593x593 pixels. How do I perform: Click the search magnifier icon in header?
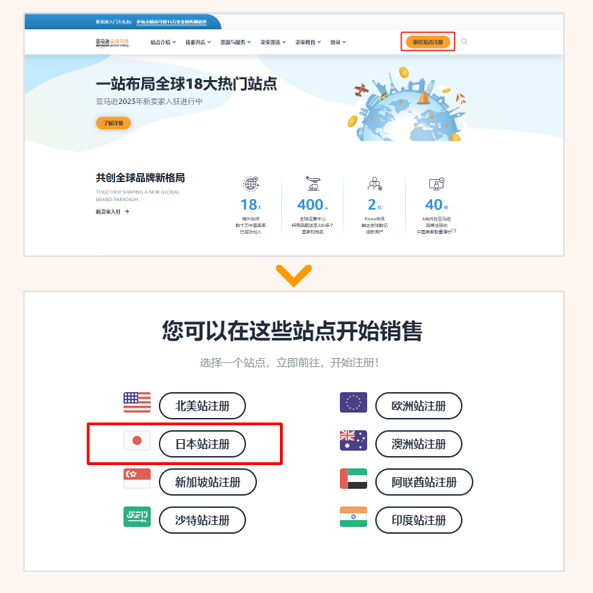point(464,42)
